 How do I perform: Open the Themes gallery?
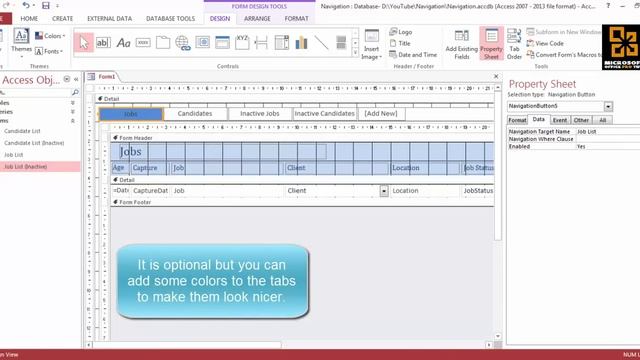coord(21,42)
